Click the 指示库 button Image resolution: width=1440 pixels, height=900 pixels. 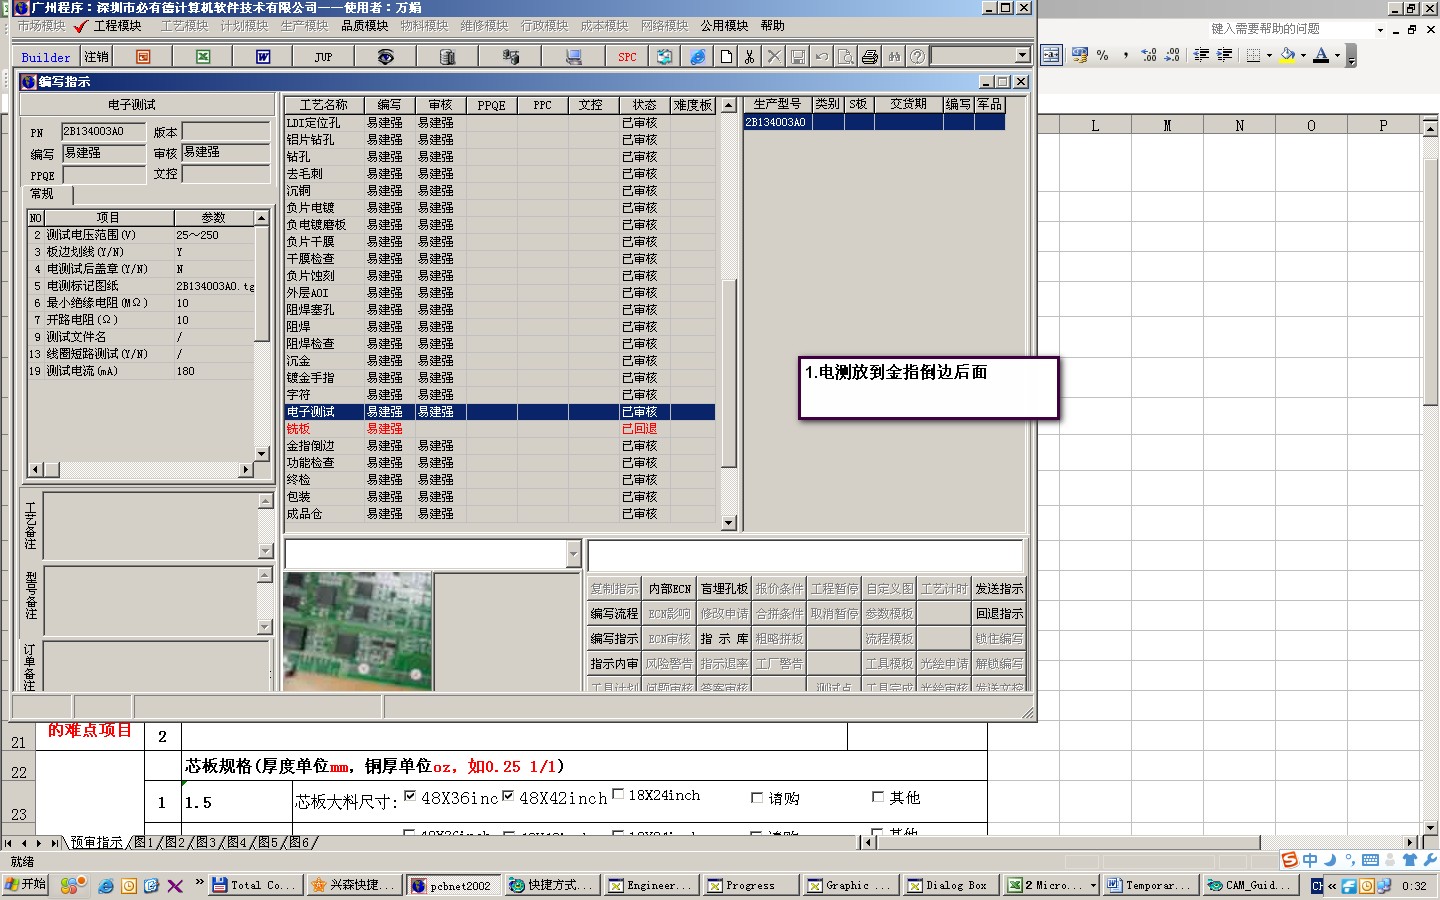[x=724, y=639]
